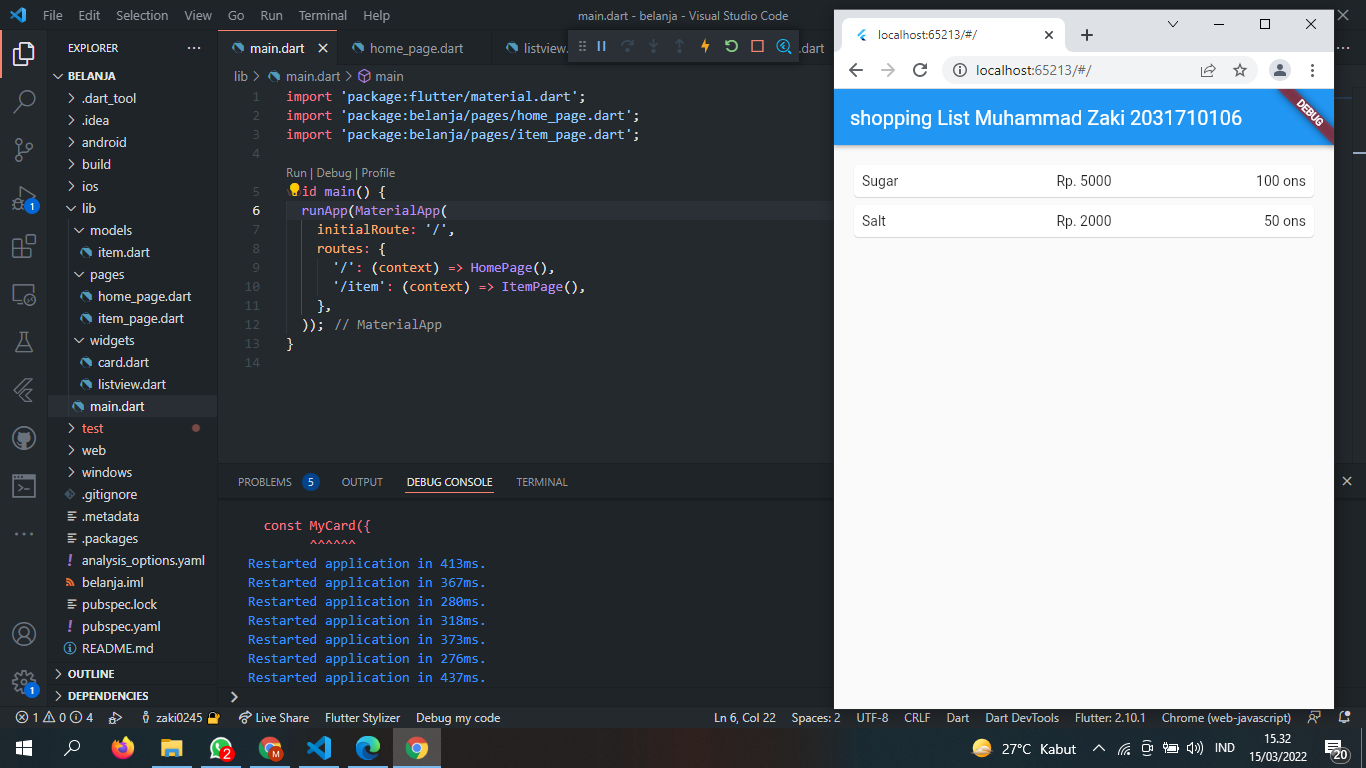Screen dimensions: 1366x768
Task: Click the Debug code lens above main
Action: tap(333, 173)
